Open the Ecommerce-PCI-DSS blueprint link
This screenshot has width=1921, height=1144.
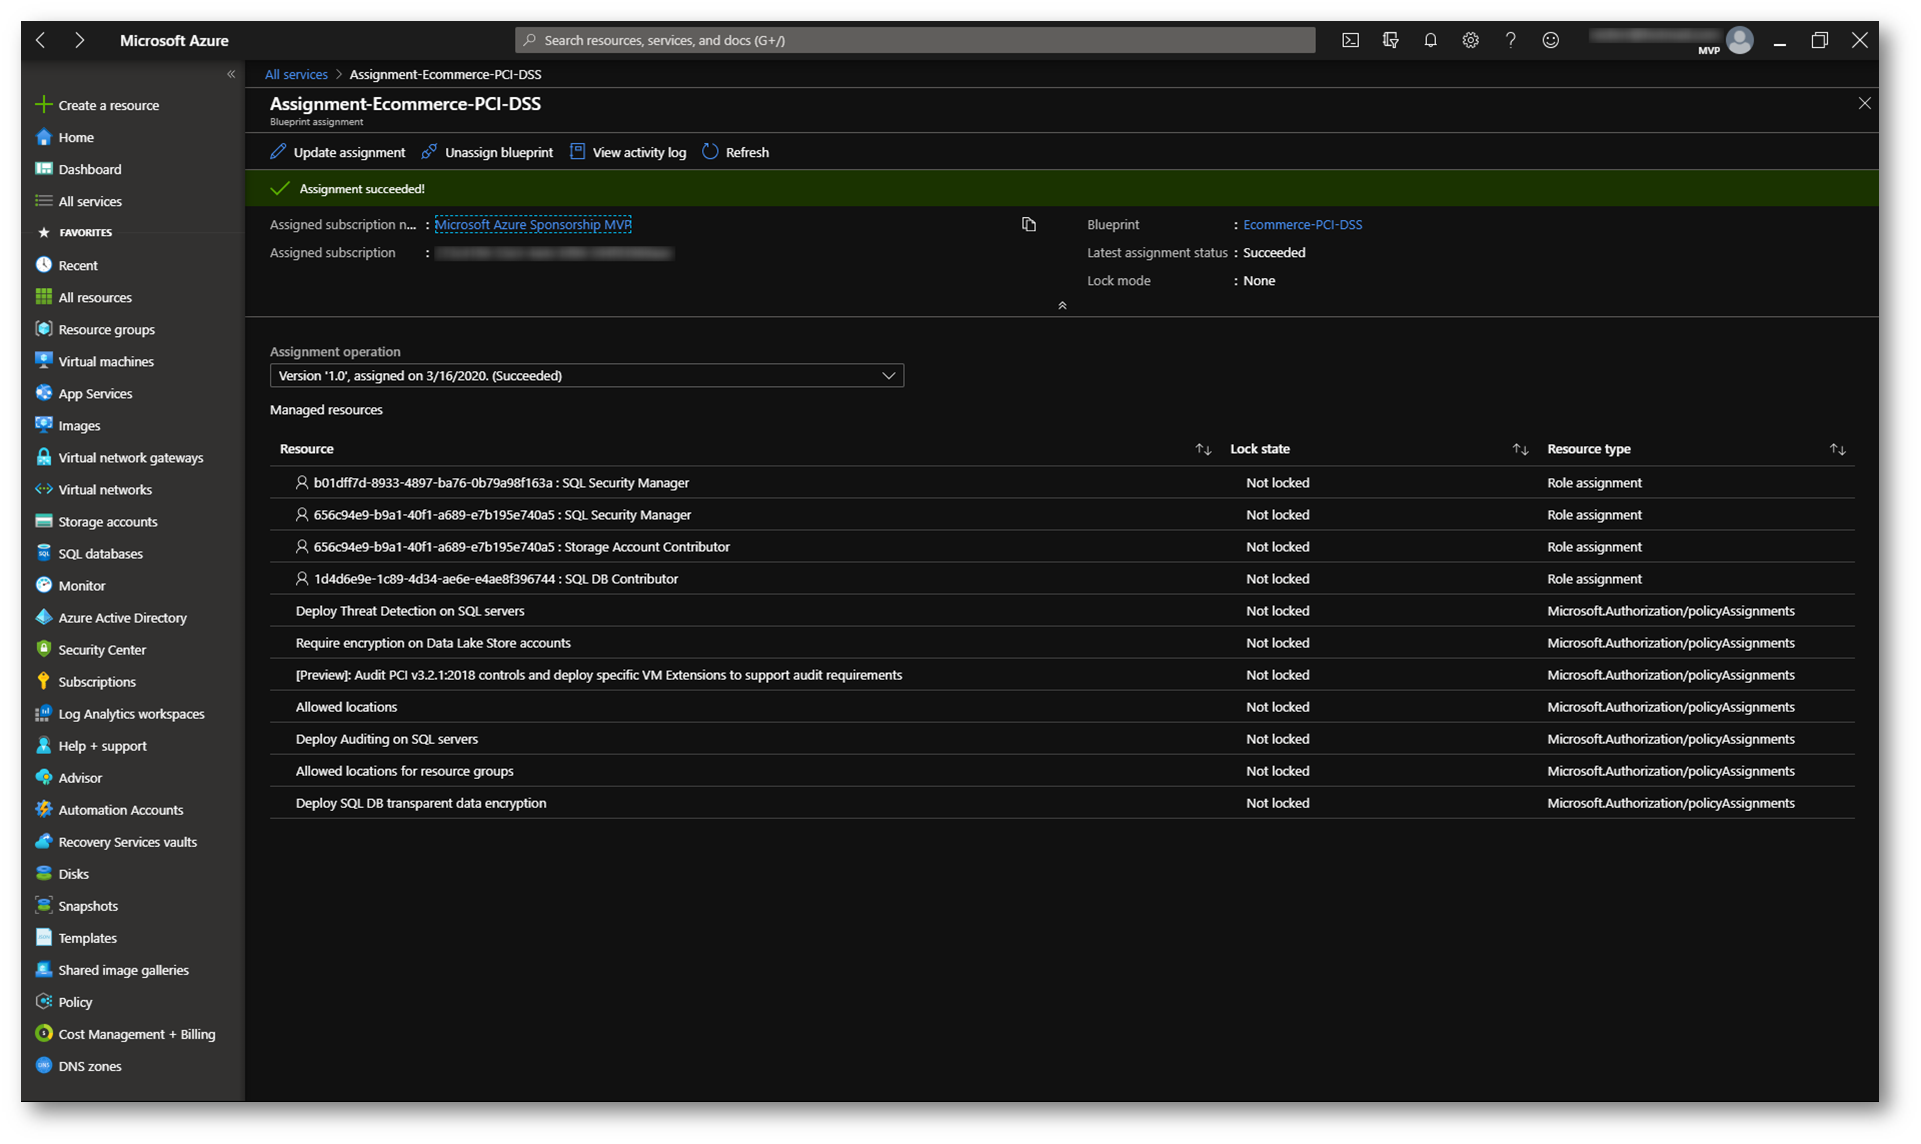click(1302, 224)
